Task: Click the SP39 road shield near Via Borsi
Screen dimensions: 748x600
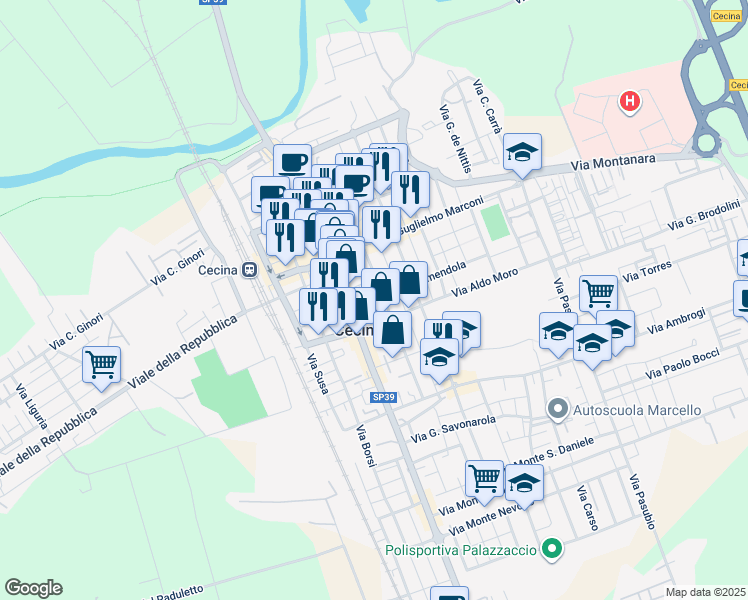Action: pyautogui.click(x=384, y=397)
